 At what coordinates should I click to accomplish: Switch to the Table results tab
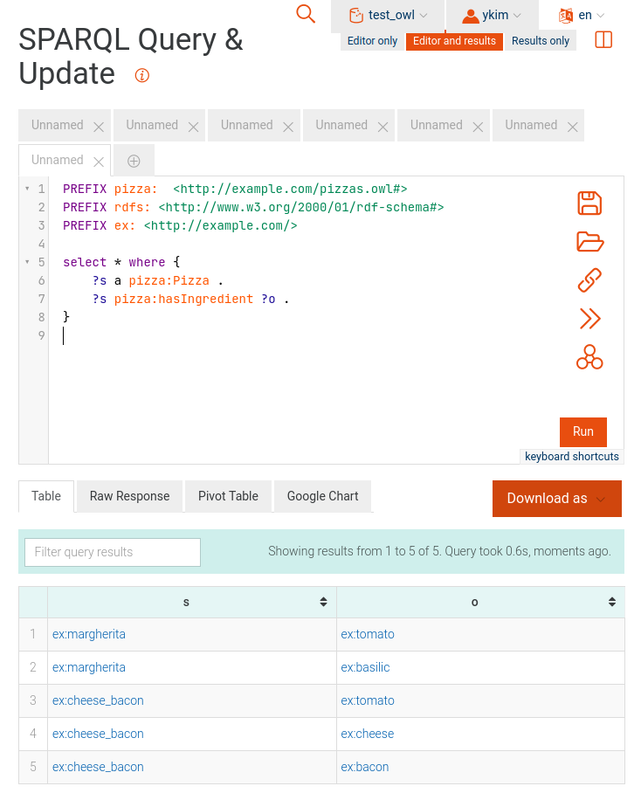coord(46,496)
